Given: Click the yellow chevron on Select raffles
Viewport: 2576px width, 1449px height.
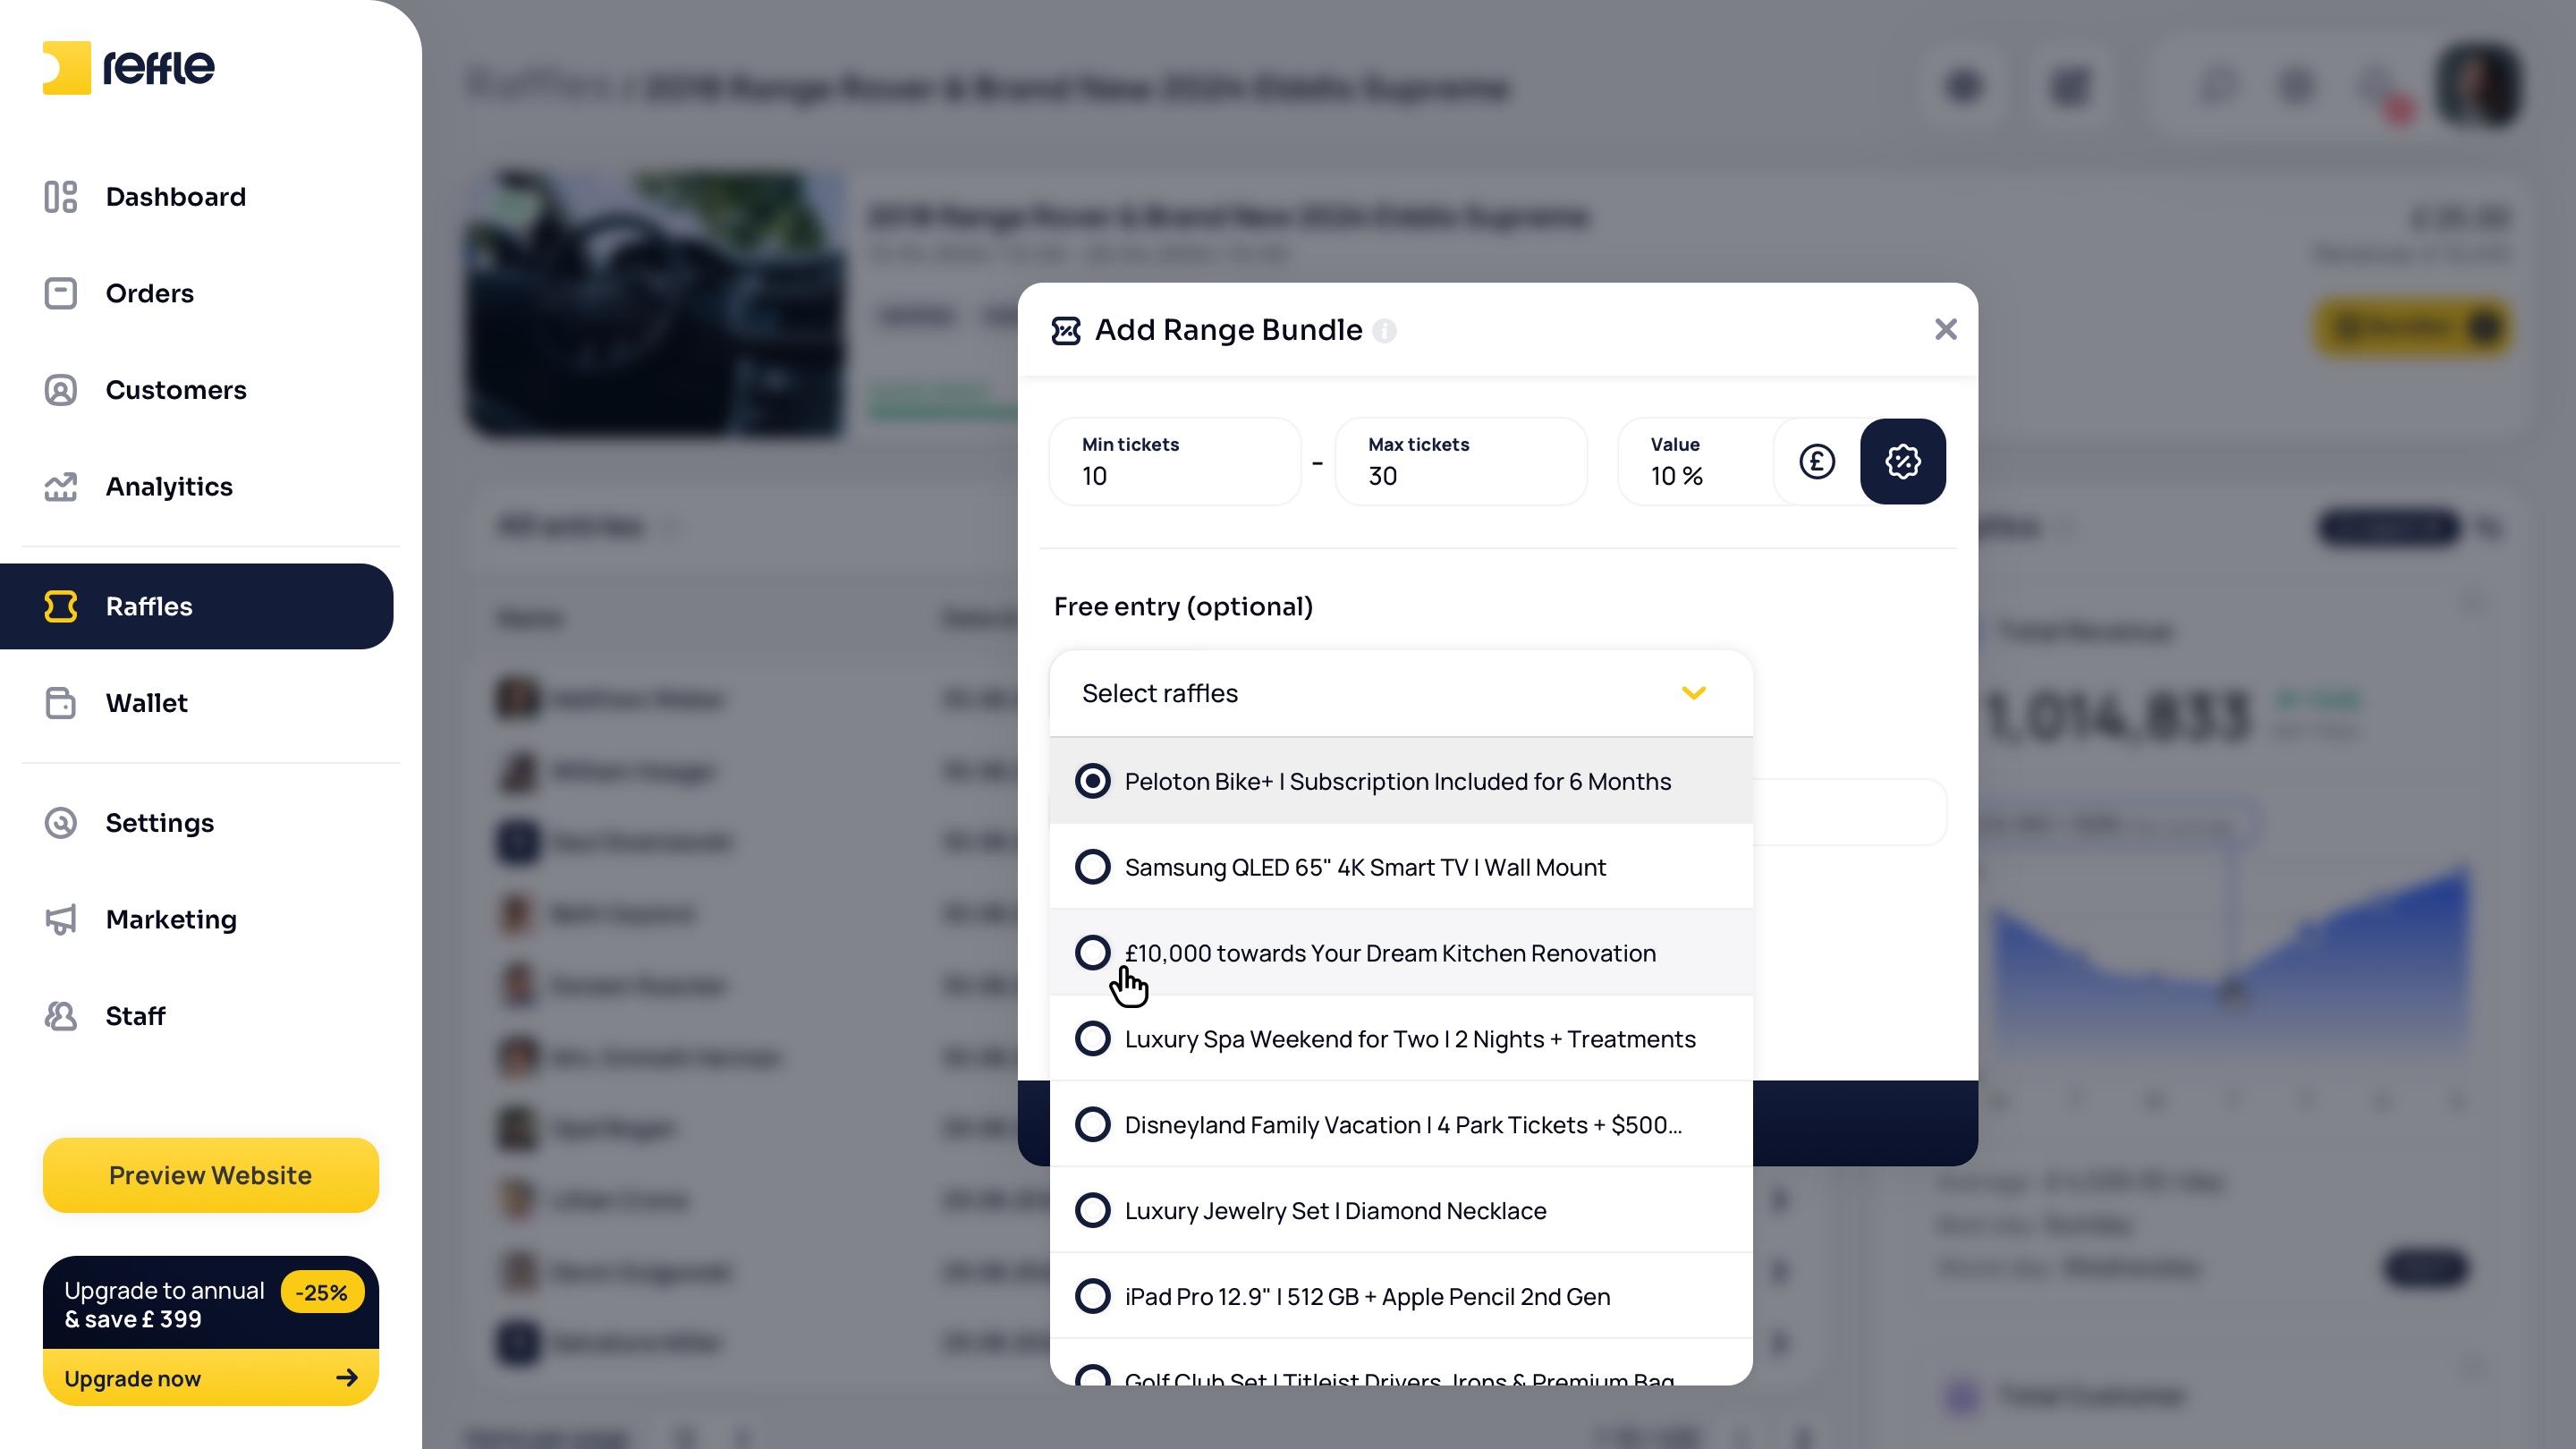Looking at the screenshot, I should tap(1694, 693).
